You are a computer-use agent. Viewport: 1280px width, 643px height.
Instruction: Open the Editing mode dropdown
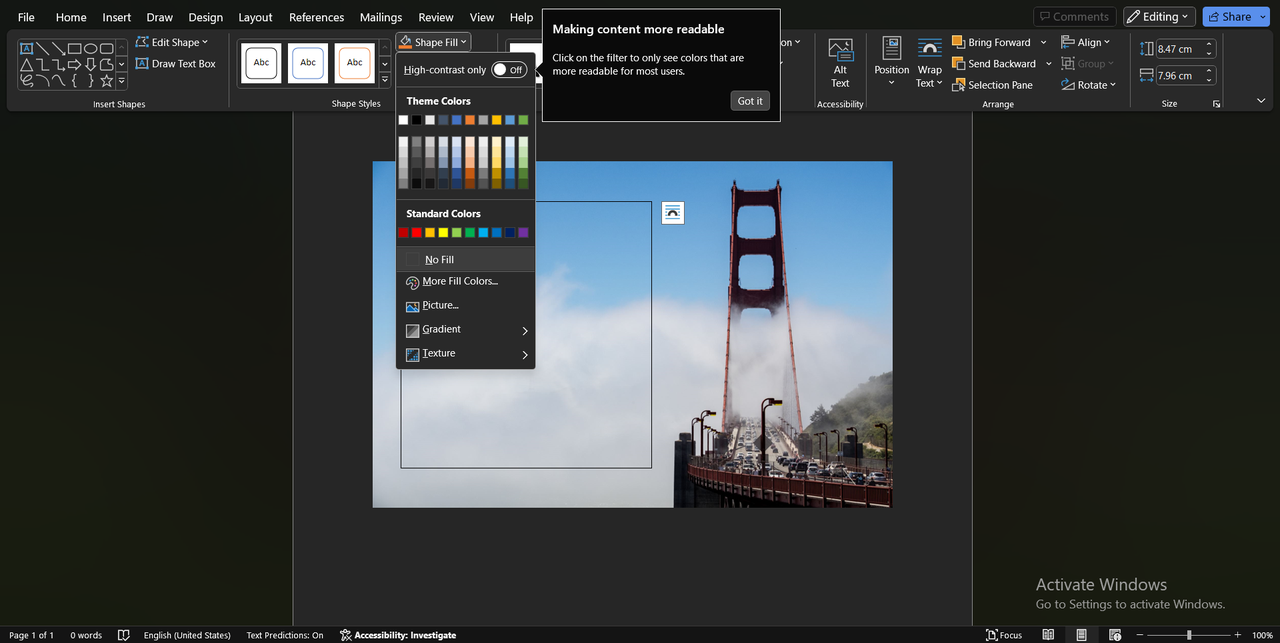[x=1159, y=17]
